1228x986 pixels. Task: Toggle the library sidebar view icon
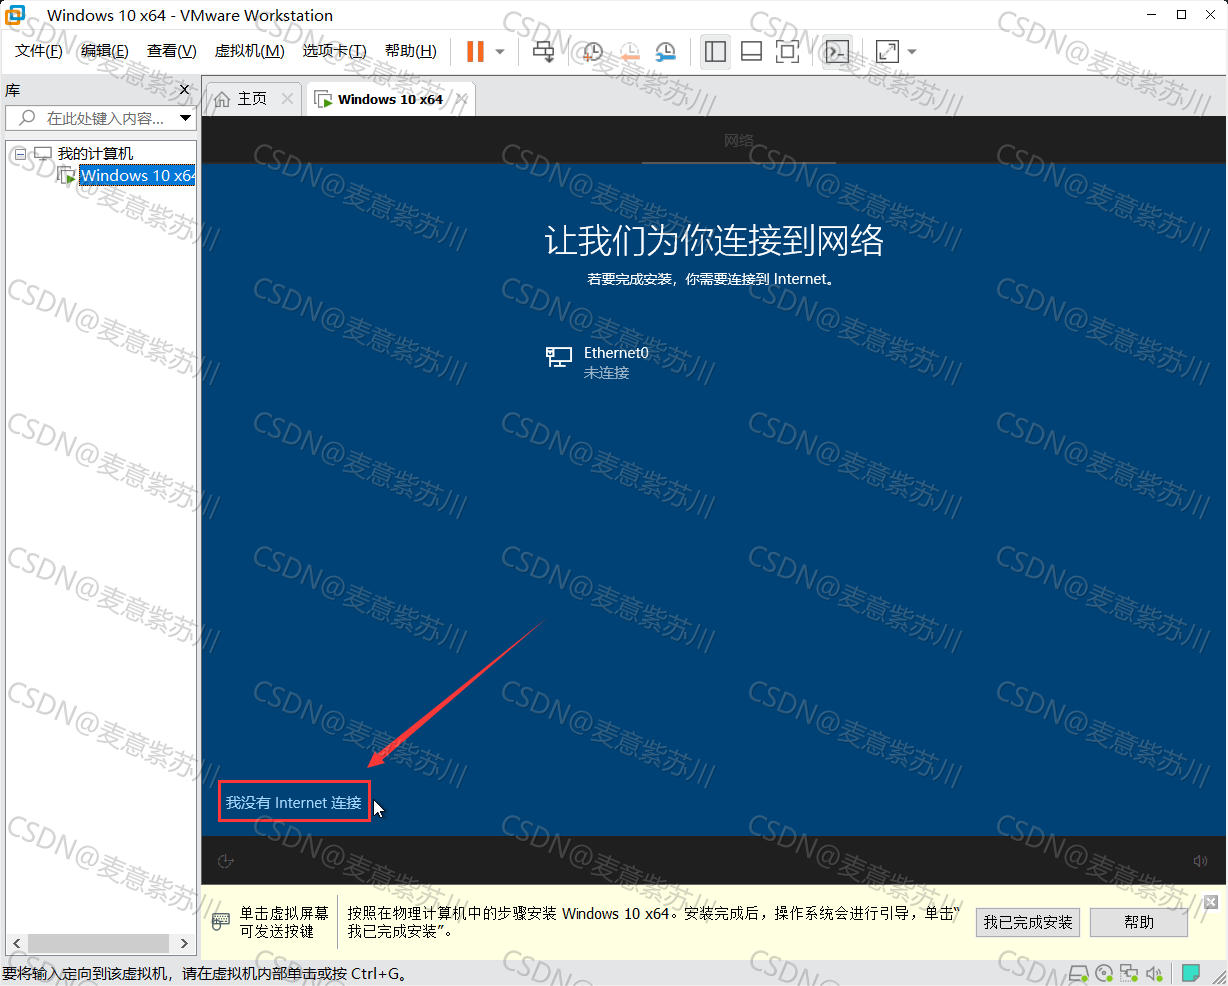(715, 51)
